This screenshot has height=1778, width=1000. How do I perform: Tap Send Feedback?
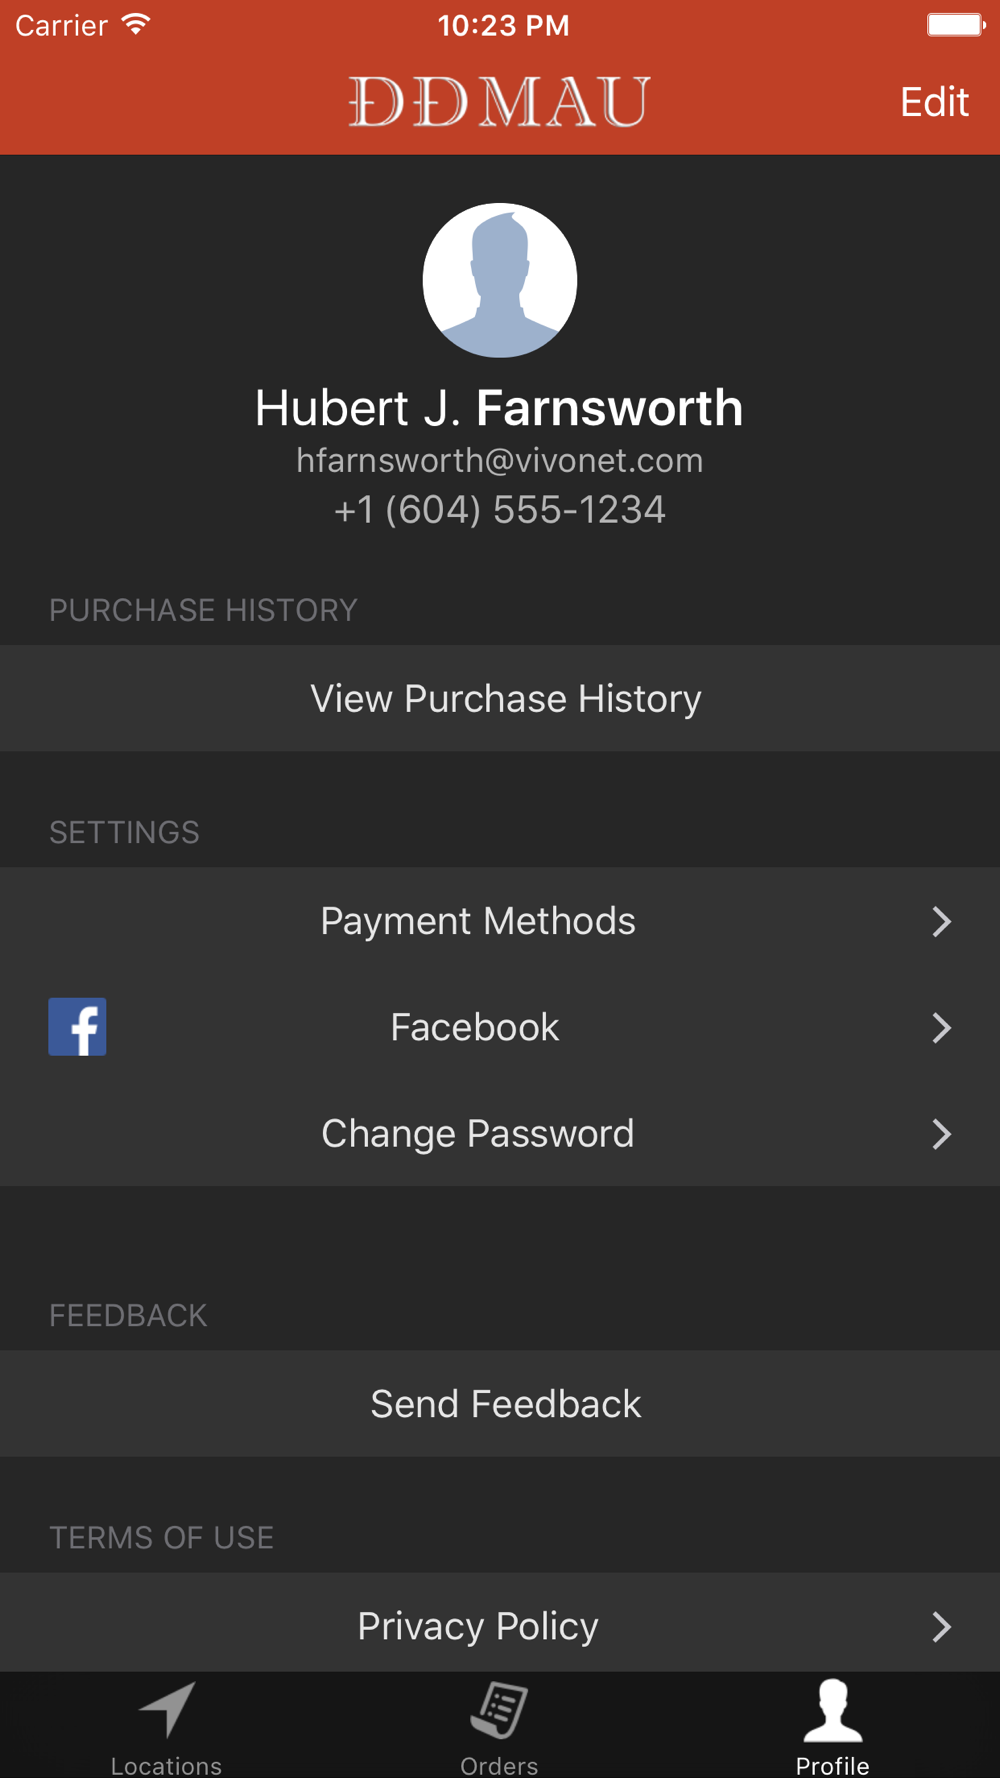[500, 1404]
